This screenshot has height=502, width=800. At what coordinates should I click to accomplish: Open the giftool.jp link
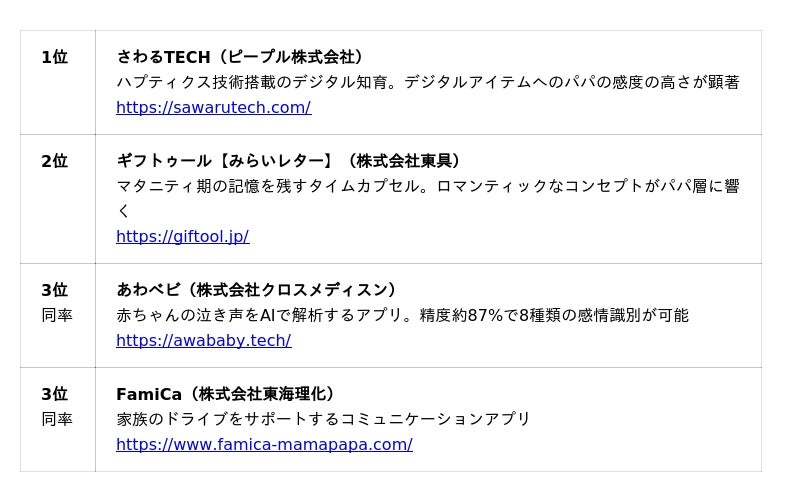click(182, 237)
